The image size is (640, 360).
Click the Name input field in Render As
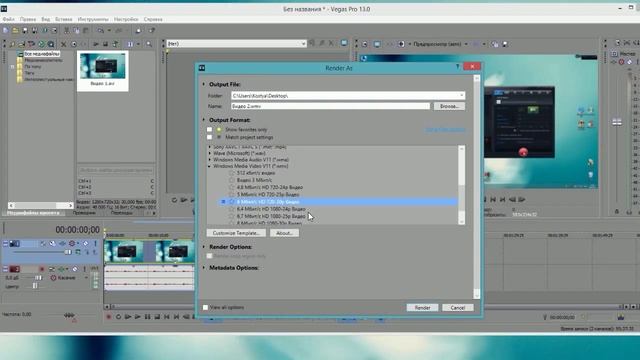[330, 106]
